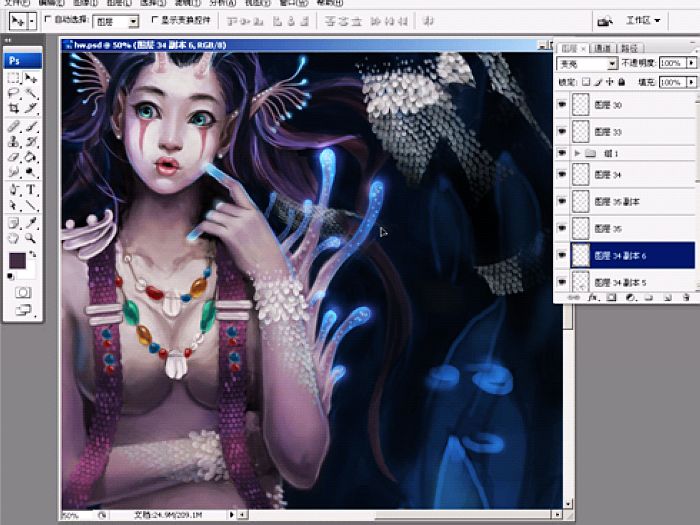Image resolution: width=700 pixels, height=525 pixels.
Task: Select the Clone Stamp tool
Action: coord(13,142)
